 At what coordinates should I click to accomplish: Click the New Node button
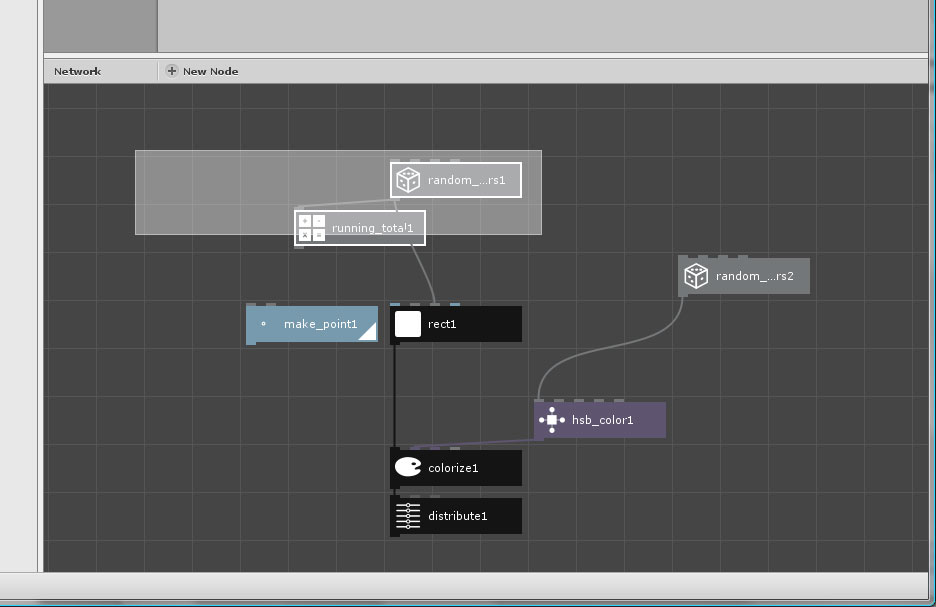(x=202, y=71)
